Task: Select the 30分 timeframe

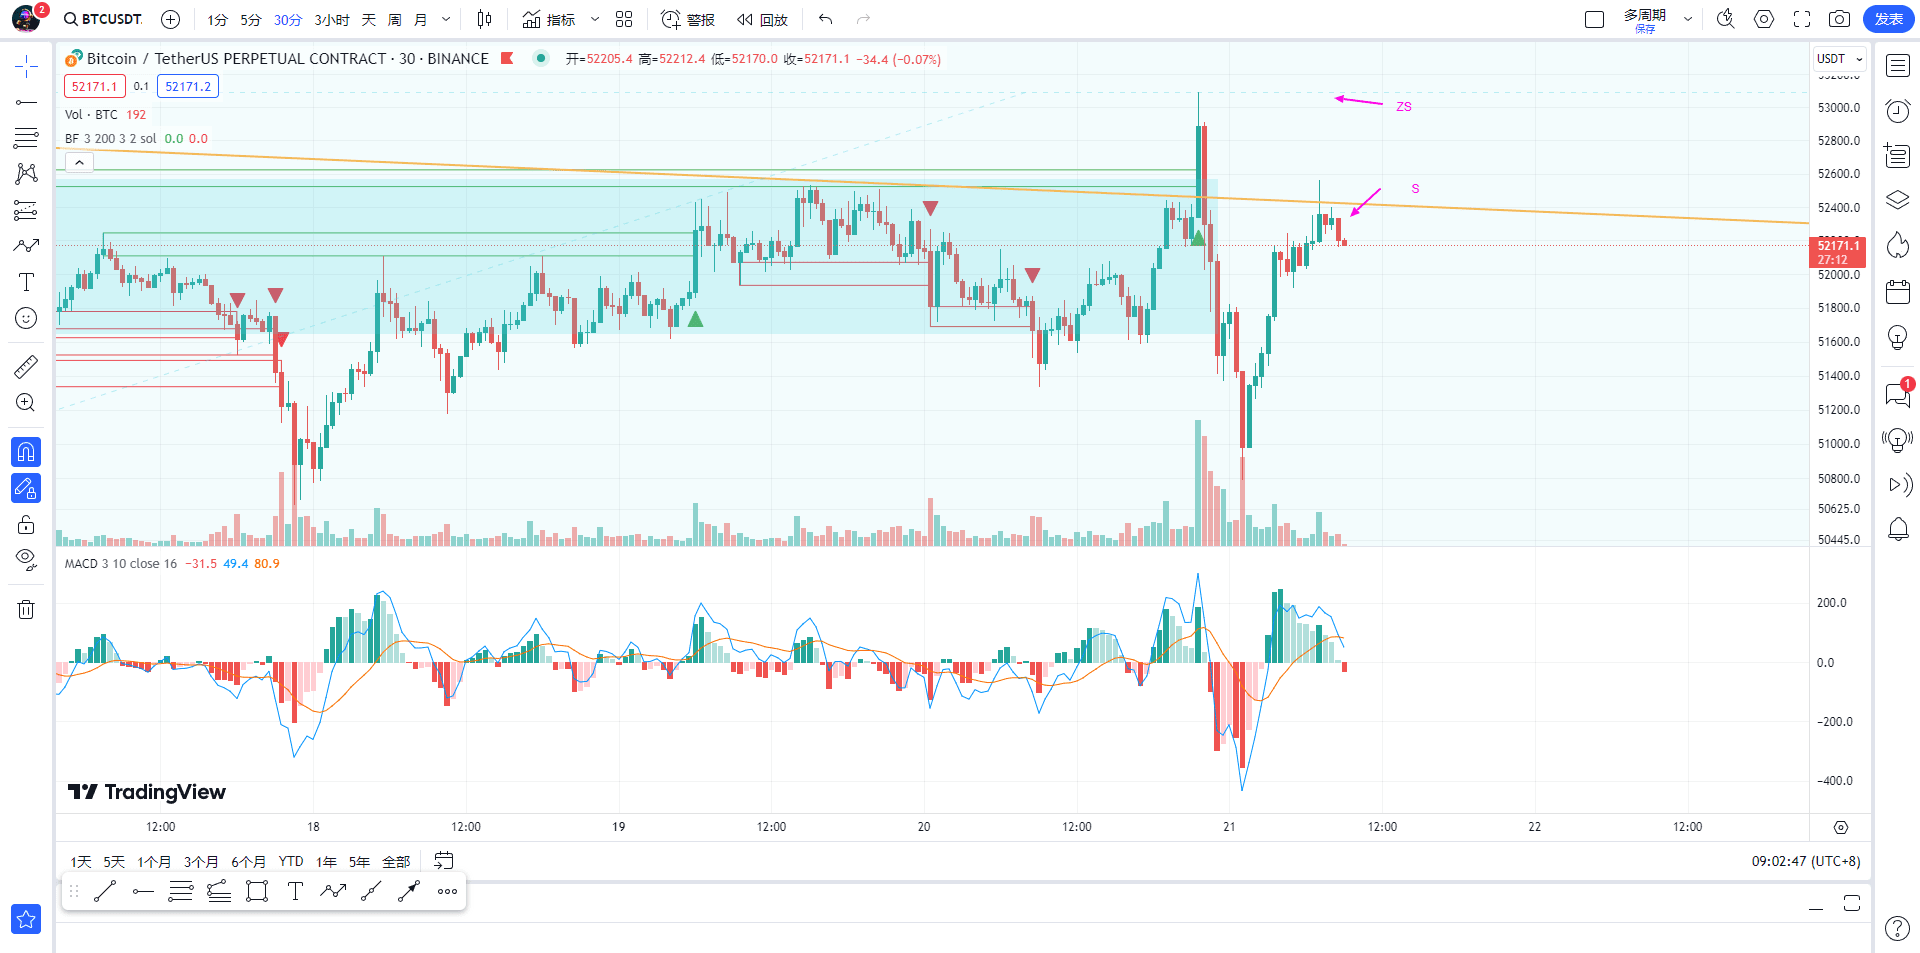Action: click(x=287, y=20)
